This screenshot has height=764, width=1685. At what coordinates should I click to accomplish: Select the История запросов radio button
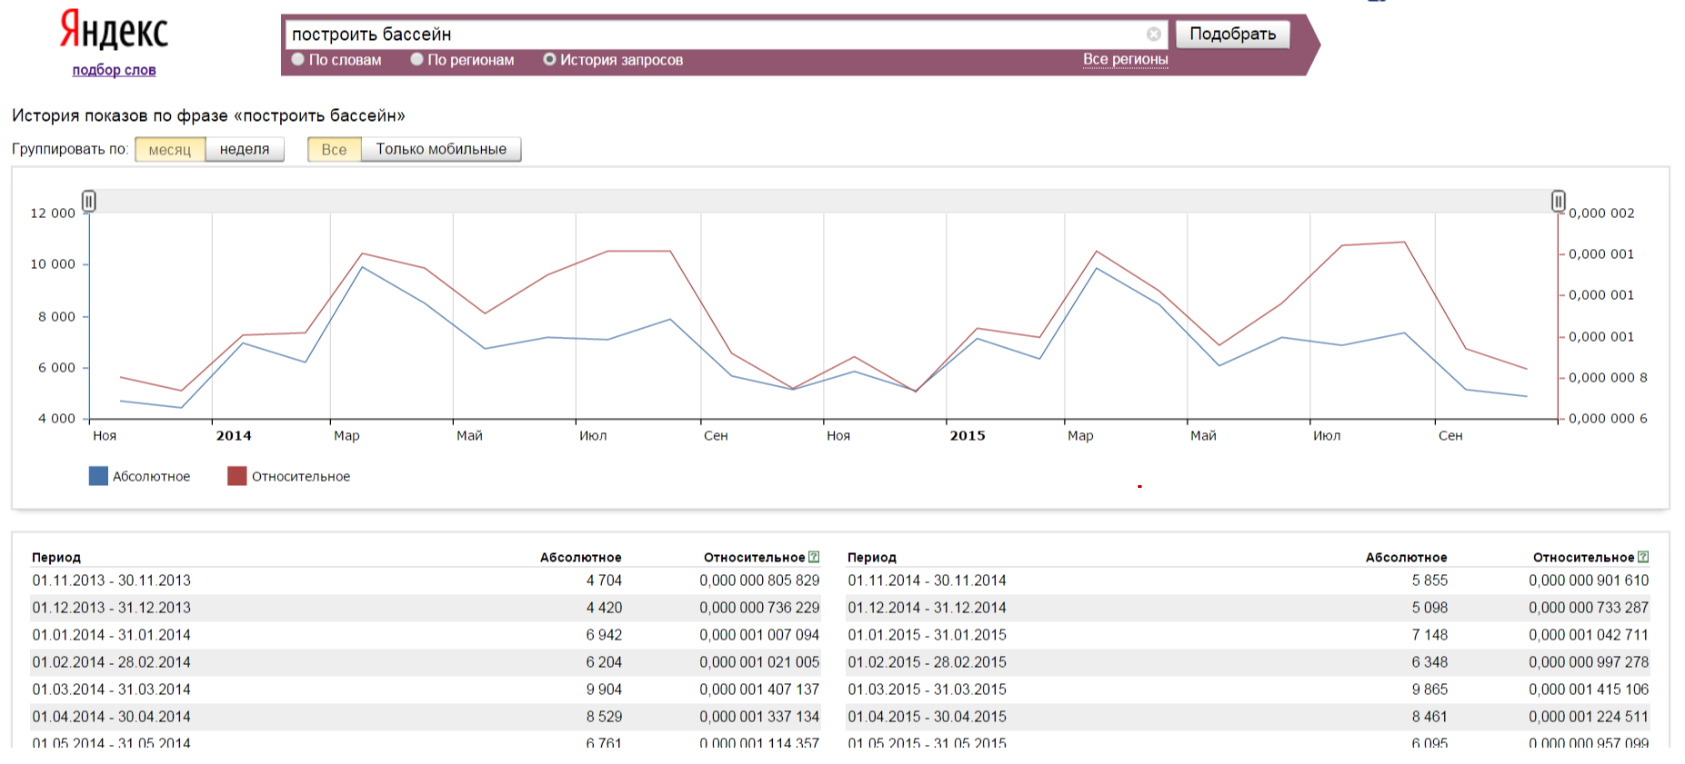click(x=549, y=60)
